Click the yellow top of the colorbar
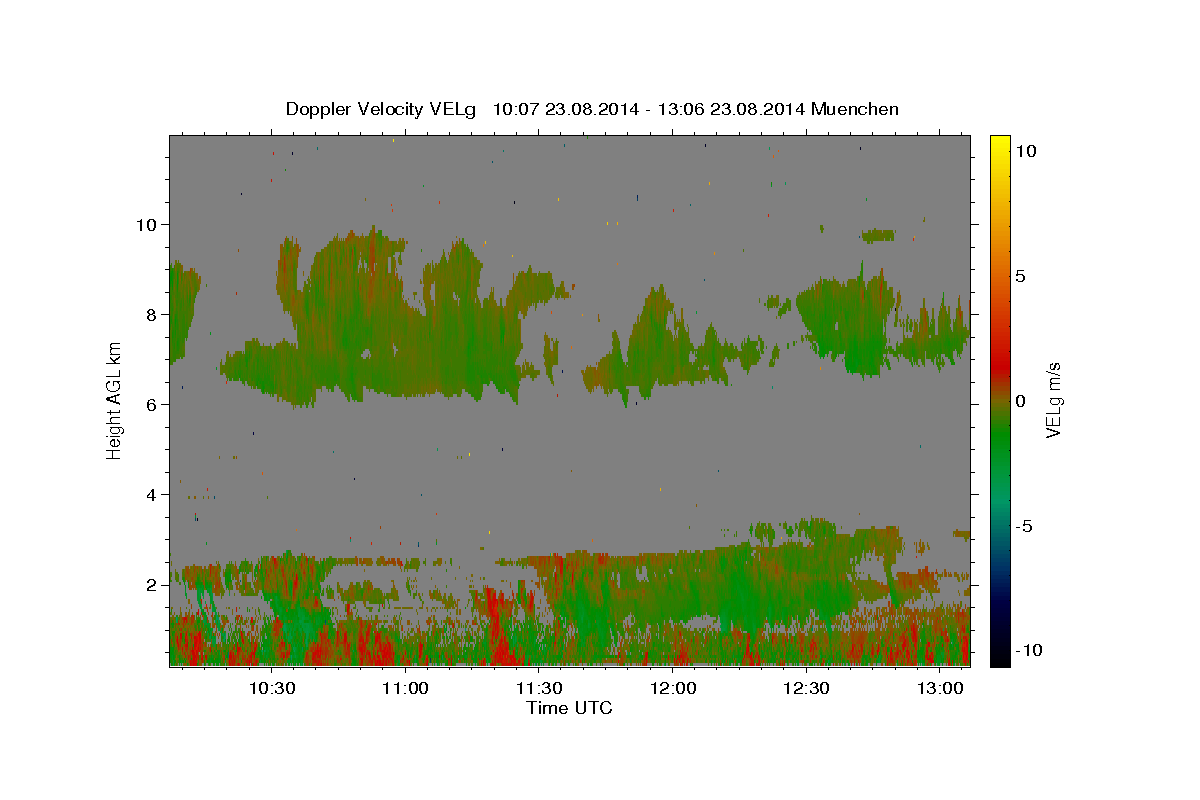 click(1000, 145)
